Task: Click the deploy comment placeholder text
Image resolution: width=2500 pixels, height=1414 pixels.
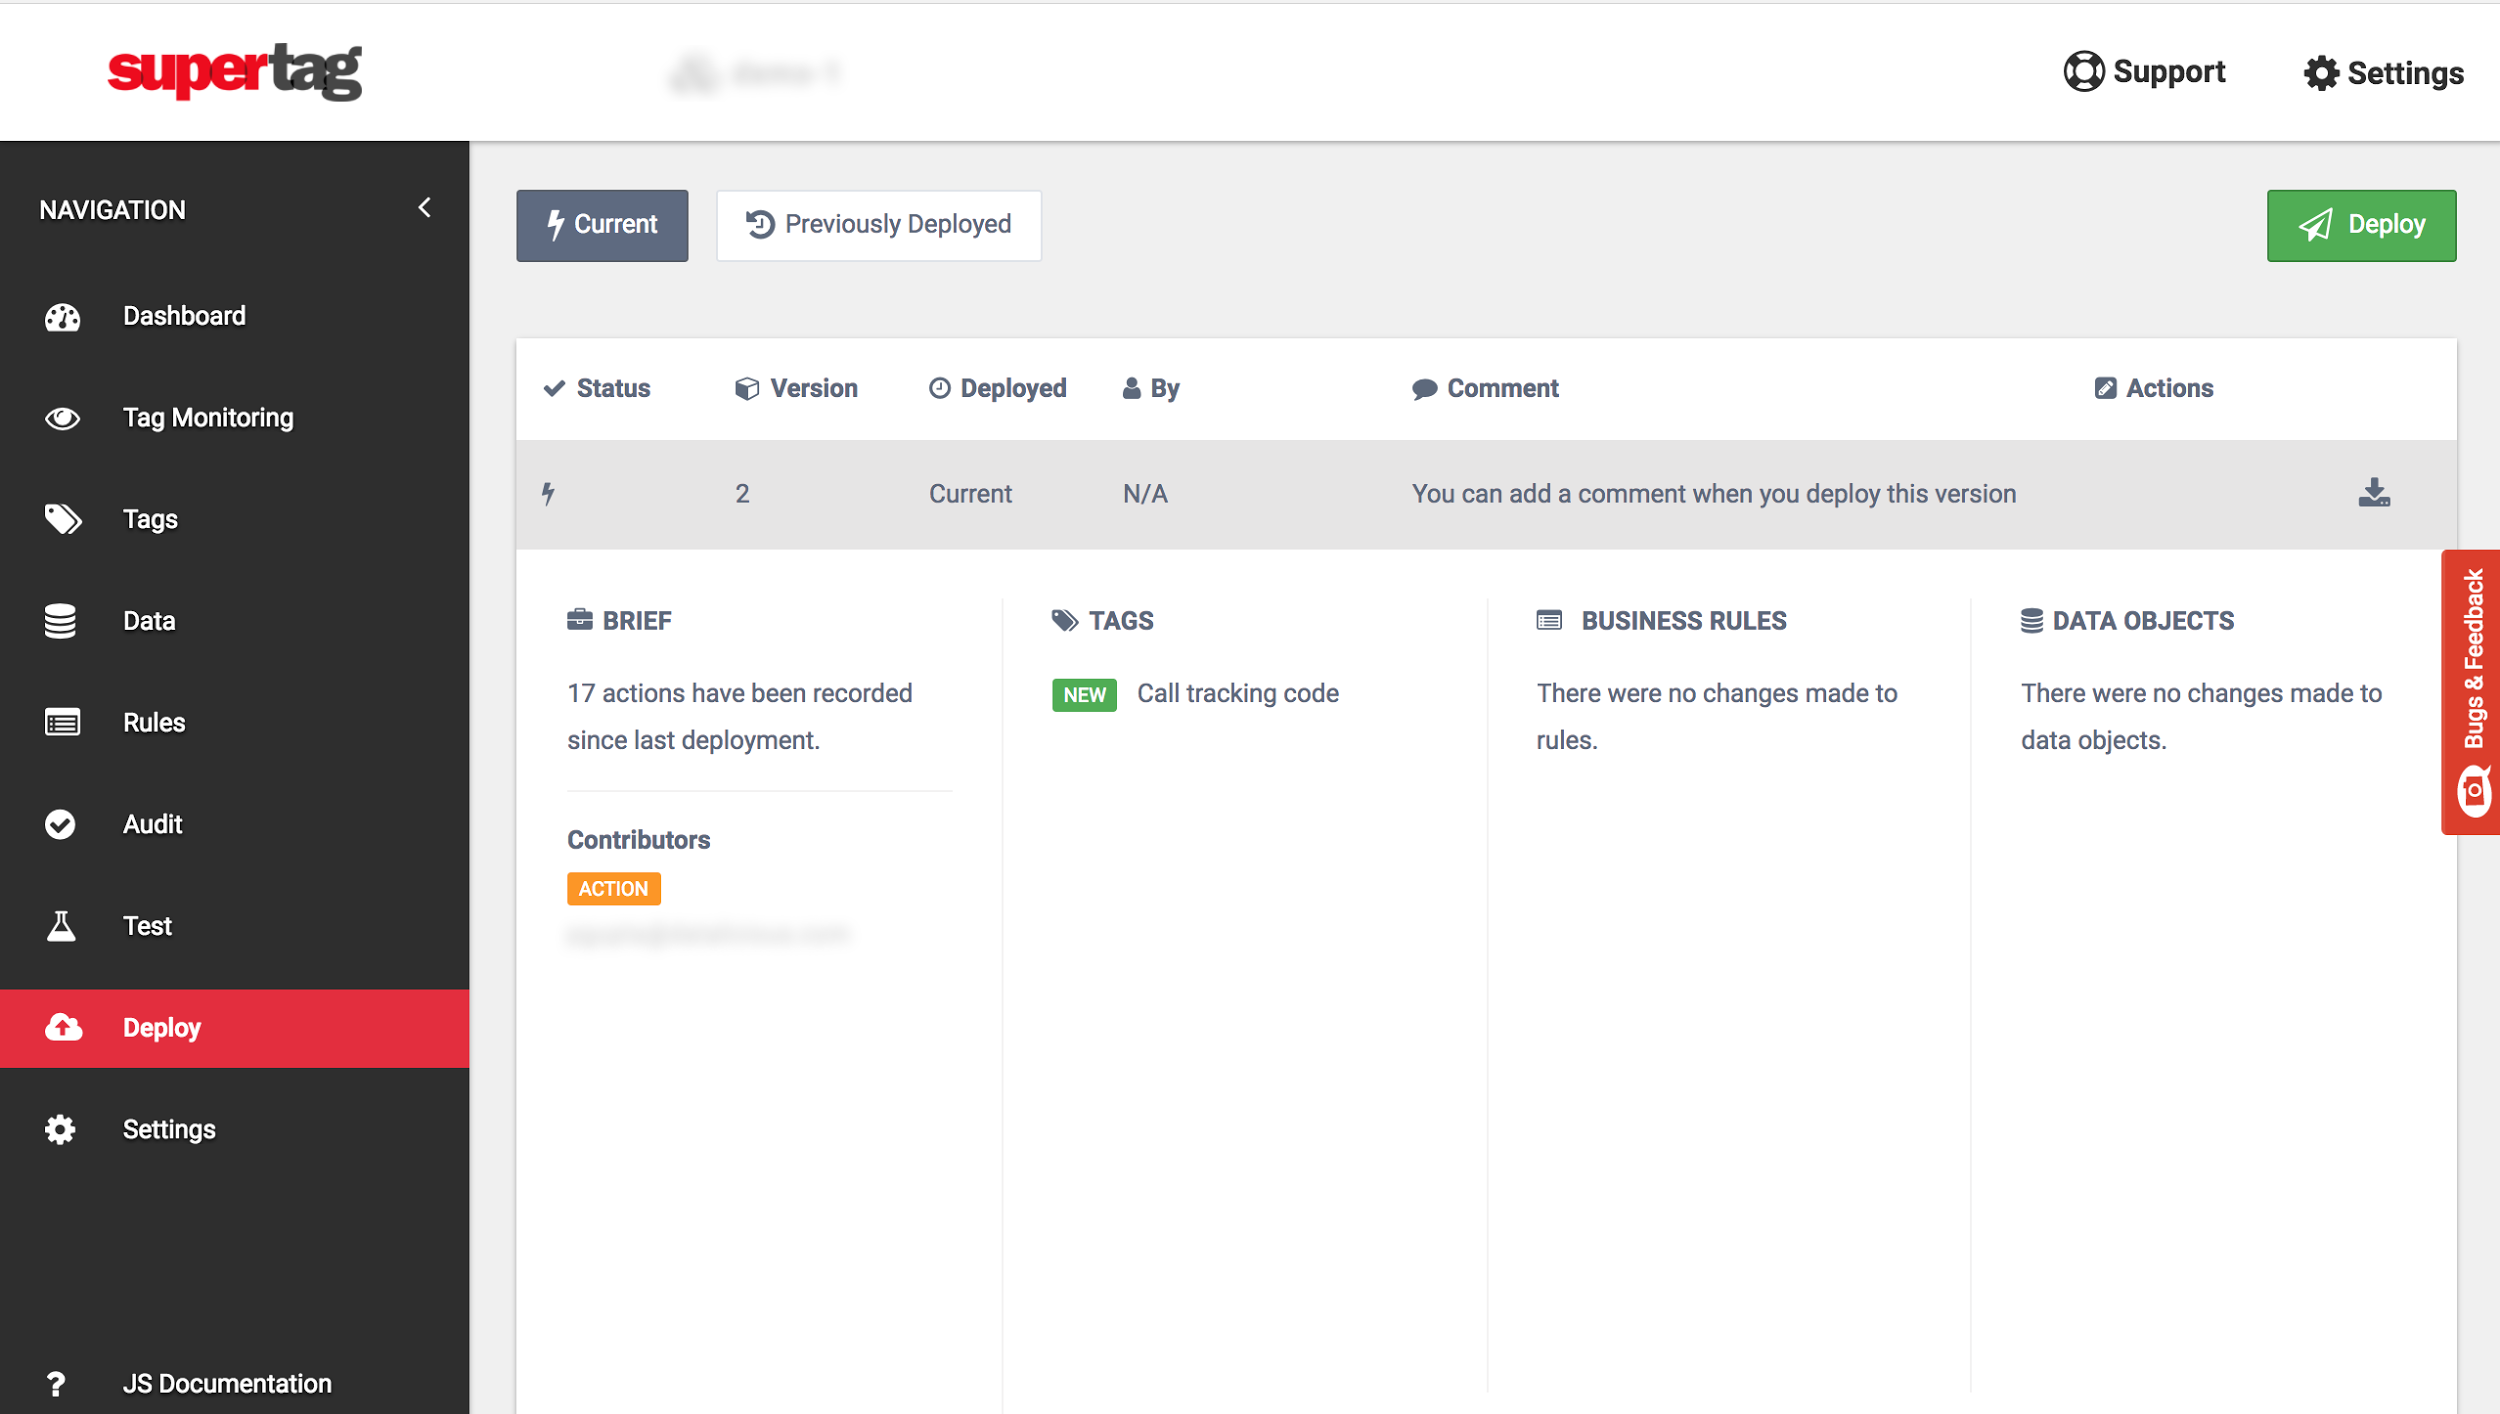Action: coord(1713,494)
